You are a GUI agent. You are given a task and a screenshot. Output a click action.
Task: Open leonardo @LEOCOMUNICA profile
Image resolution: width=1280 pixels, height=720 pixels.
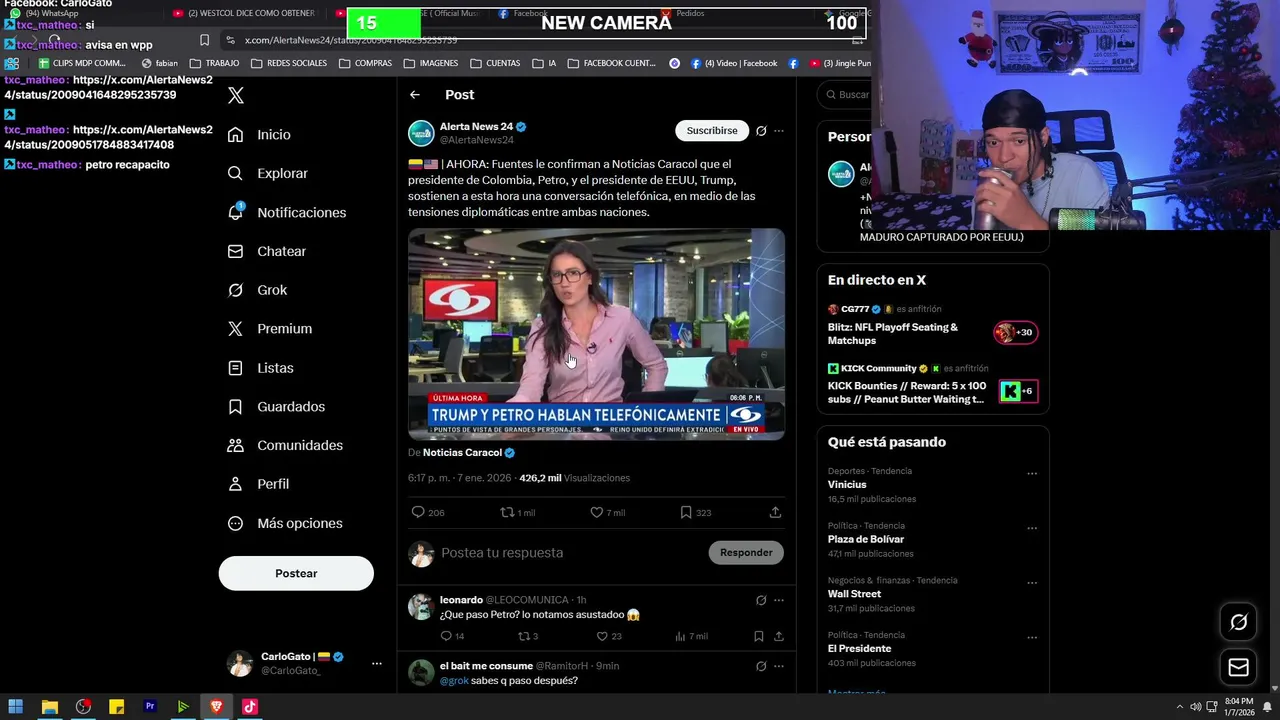tap(461, 600)
